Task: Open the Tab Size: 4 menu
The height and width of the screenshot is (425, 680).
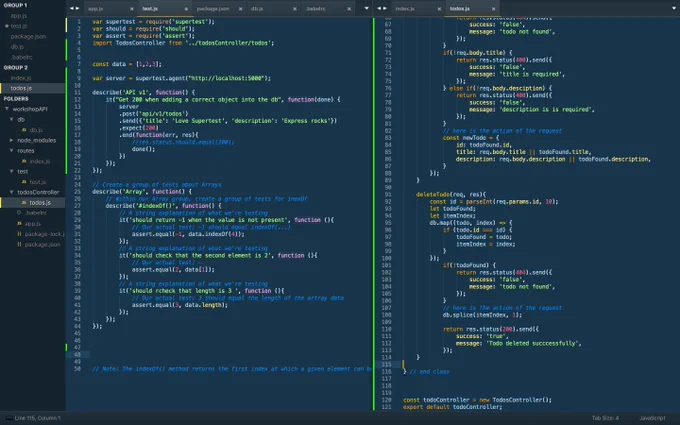Action: tap(605, 418)
